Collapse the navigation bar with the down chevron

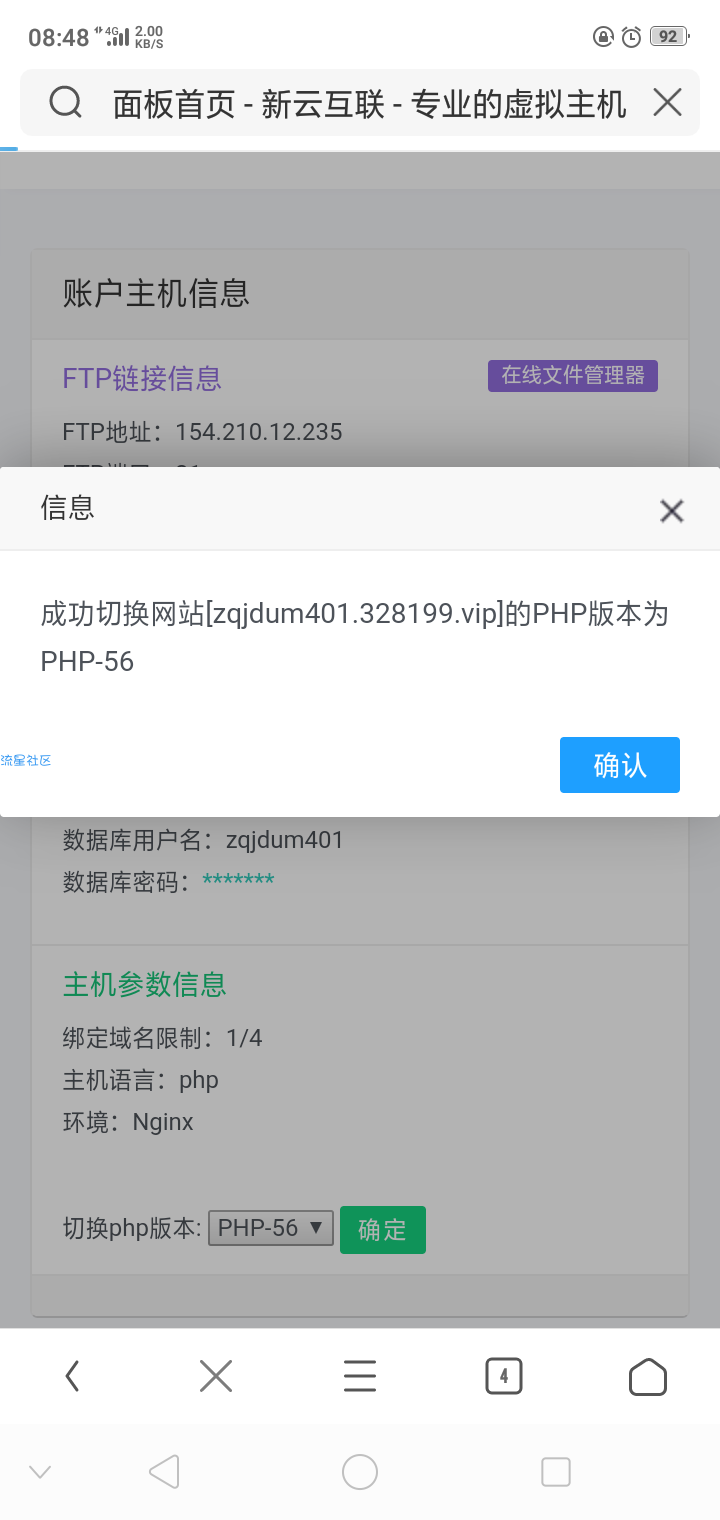coord(40,1471)
